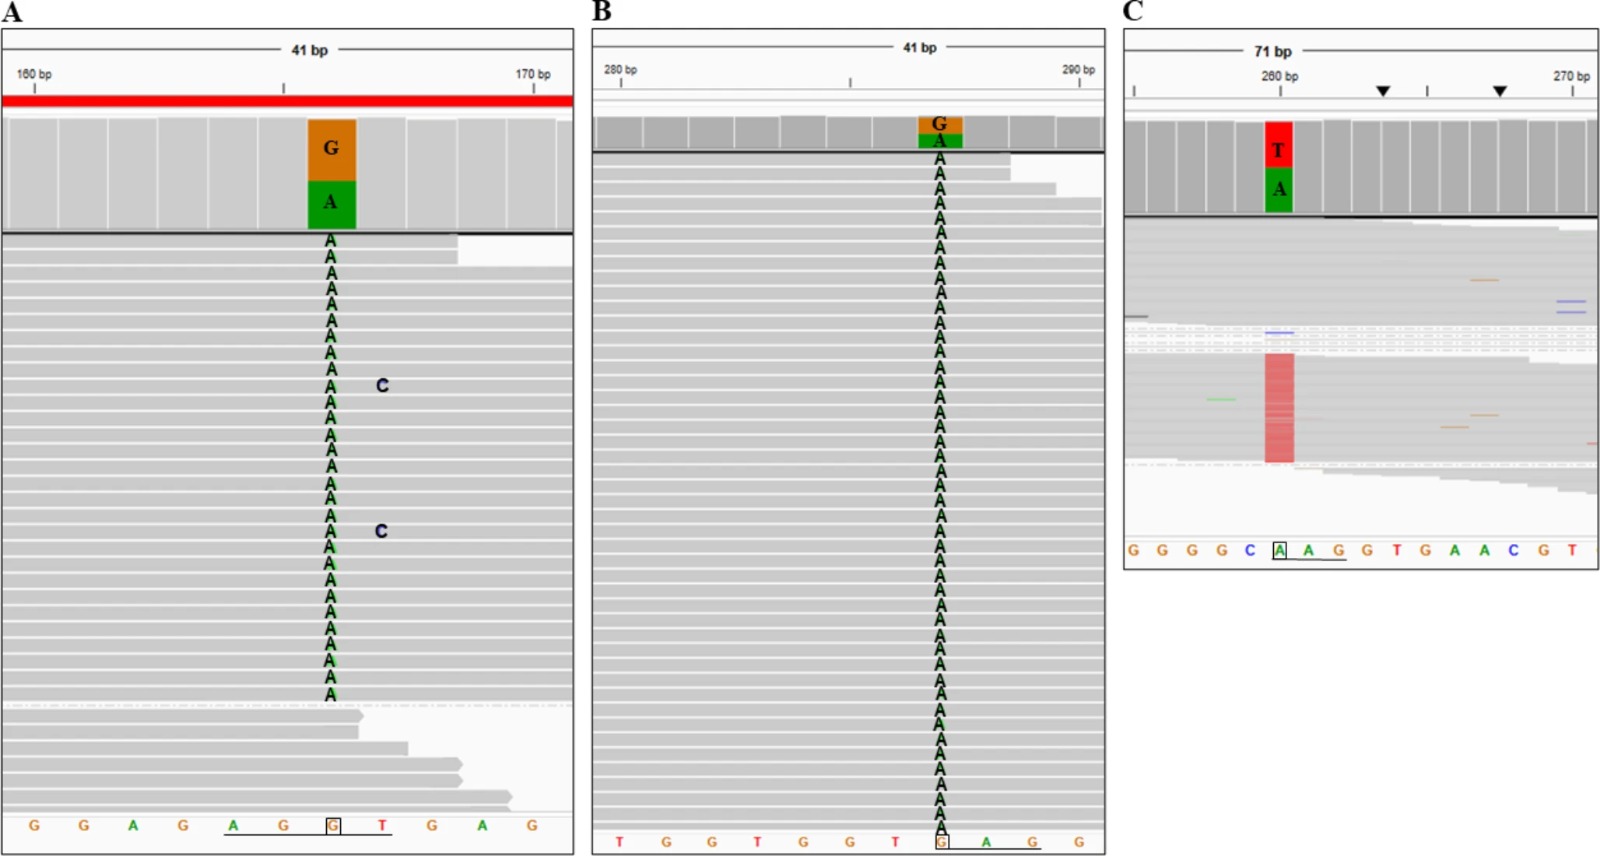Click the red highlighted read column in panel C
The image size is (1600, 856).
1279,408
